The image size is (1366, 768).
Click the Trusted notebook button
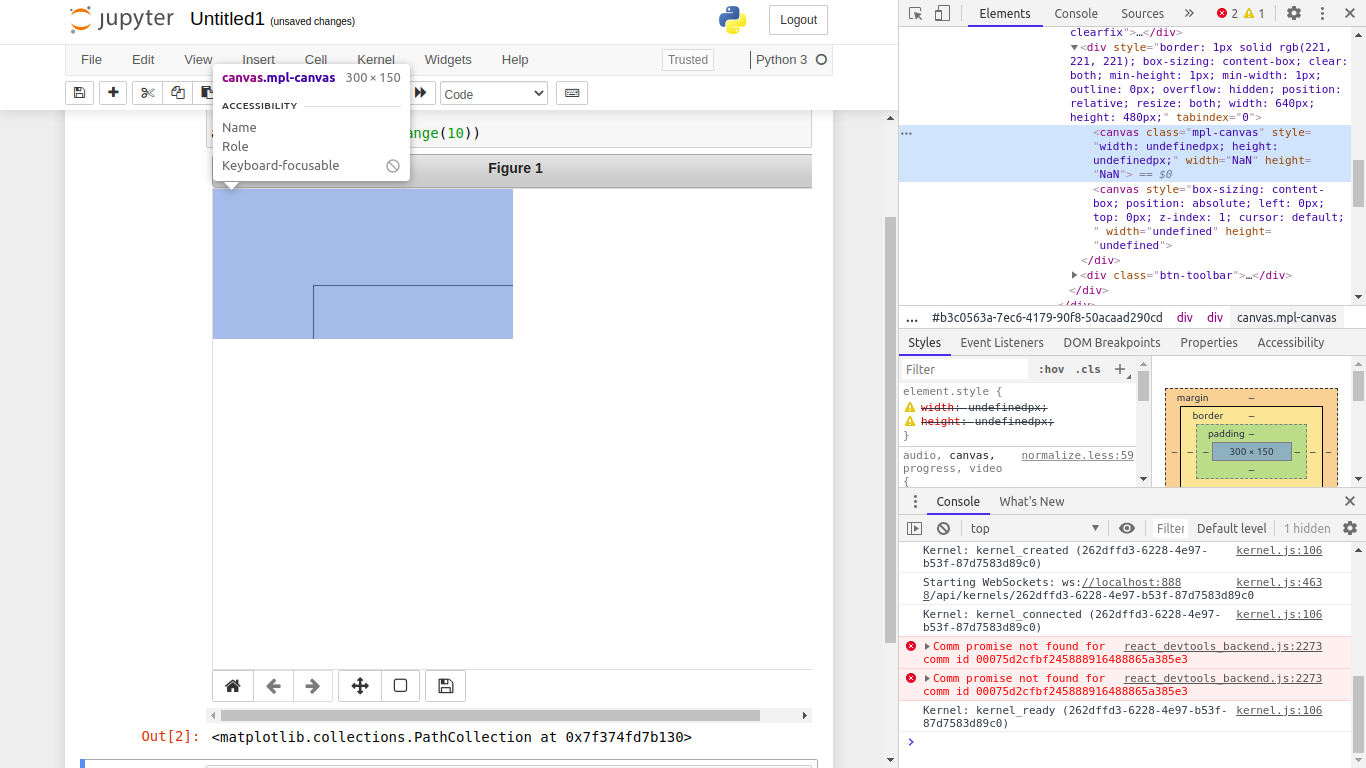click(688, 59)
